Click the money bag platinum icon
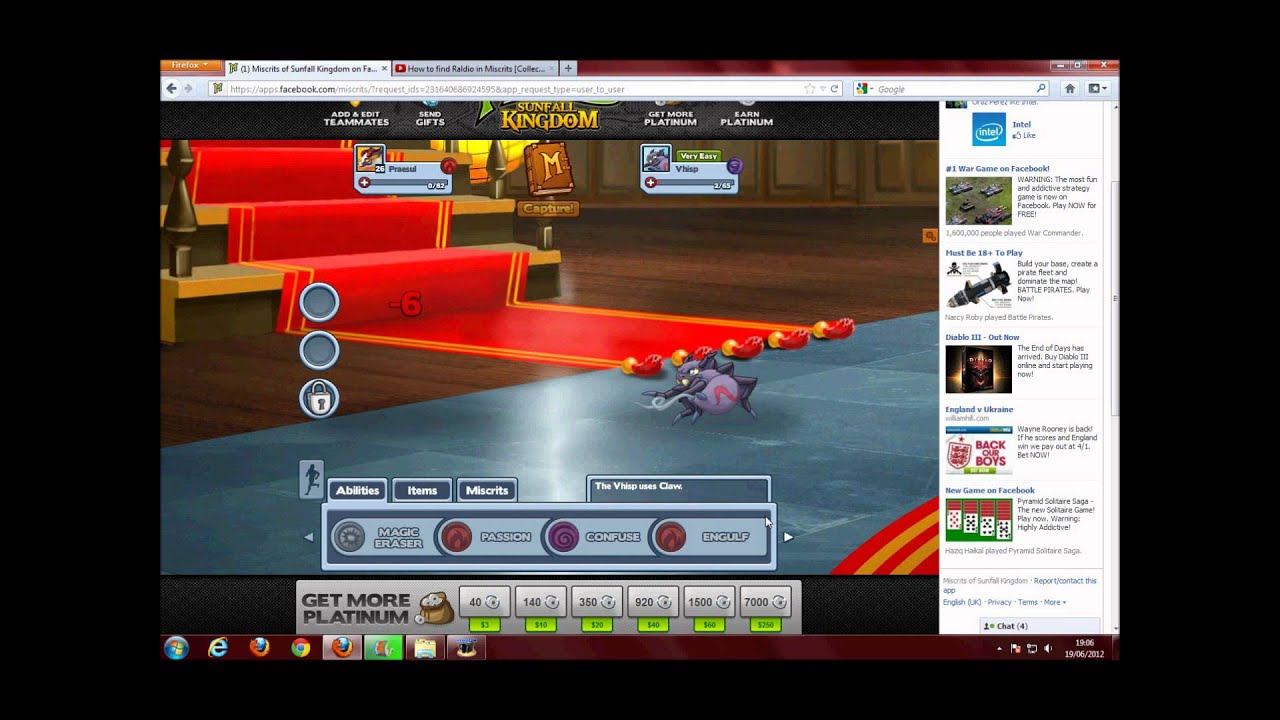 (x=434, y=606)
